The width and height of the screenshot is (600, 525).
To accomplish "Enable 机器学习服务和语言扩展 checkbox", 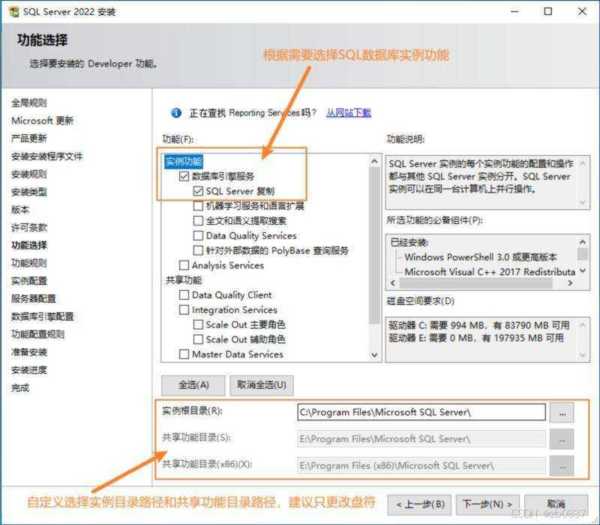I will (198, 206).
